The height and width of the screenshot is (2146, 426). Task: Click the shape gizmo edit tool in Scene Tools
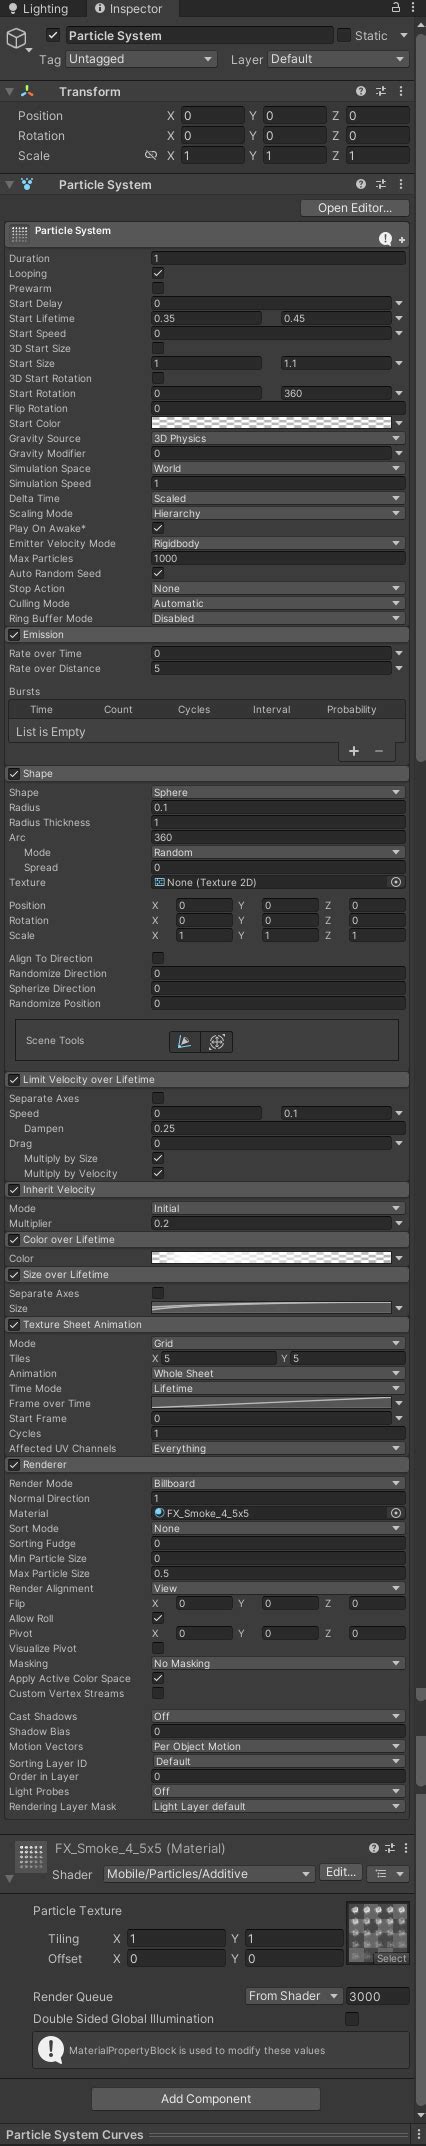184,1041
